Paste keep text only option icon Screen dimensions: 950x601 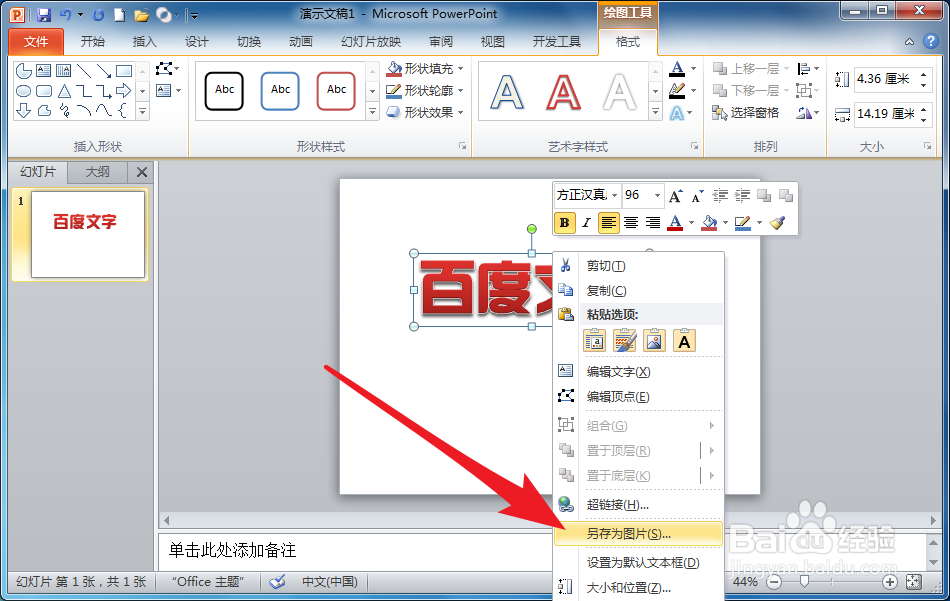[x=684, y=340]
